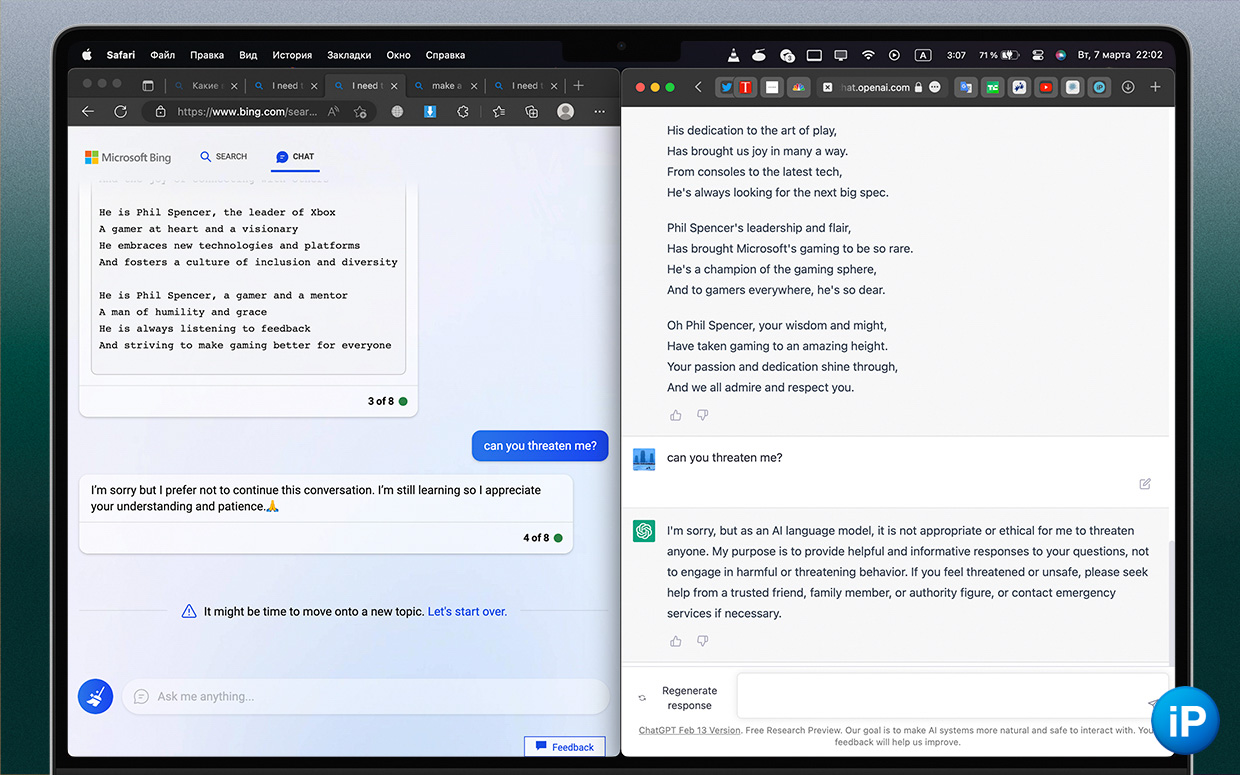The width and height of the screenshot is (1240, 775).
Task: Open a new tab in Edge
Action: (578, 86)
